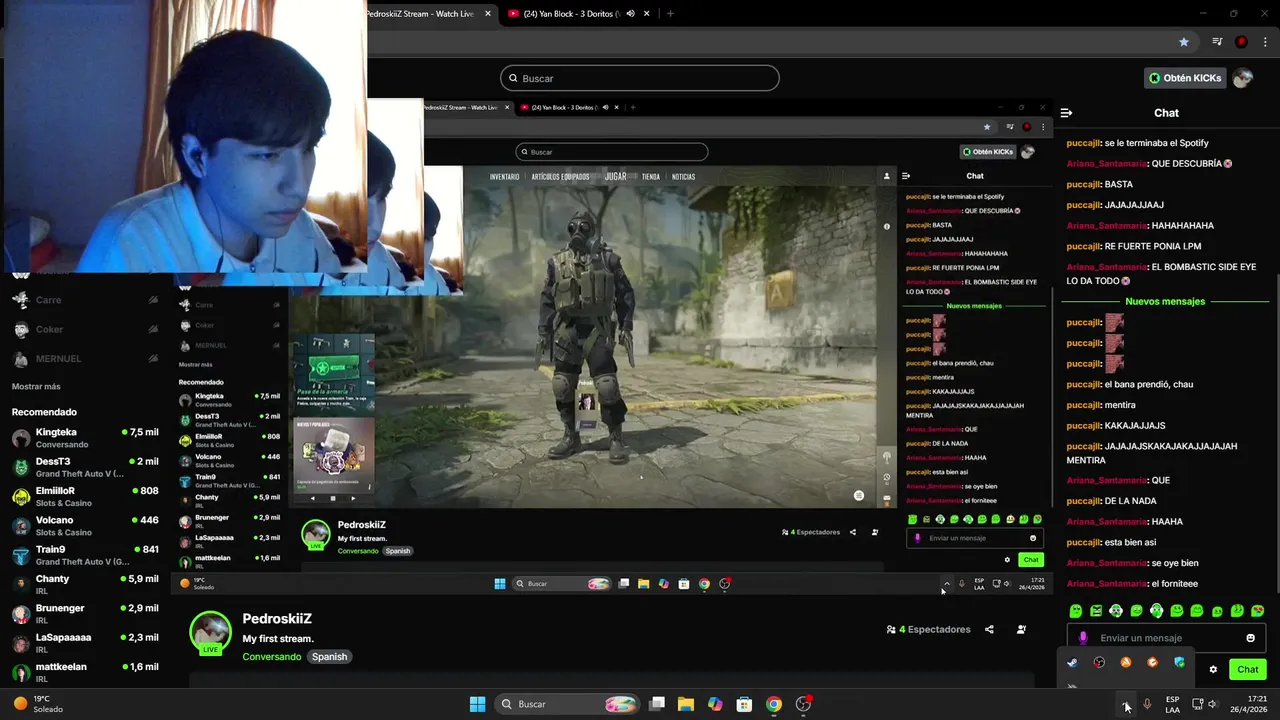This screenshot has width=1280, height=720.
Task: Click Obtén KICKs button
Action: 1185,78
